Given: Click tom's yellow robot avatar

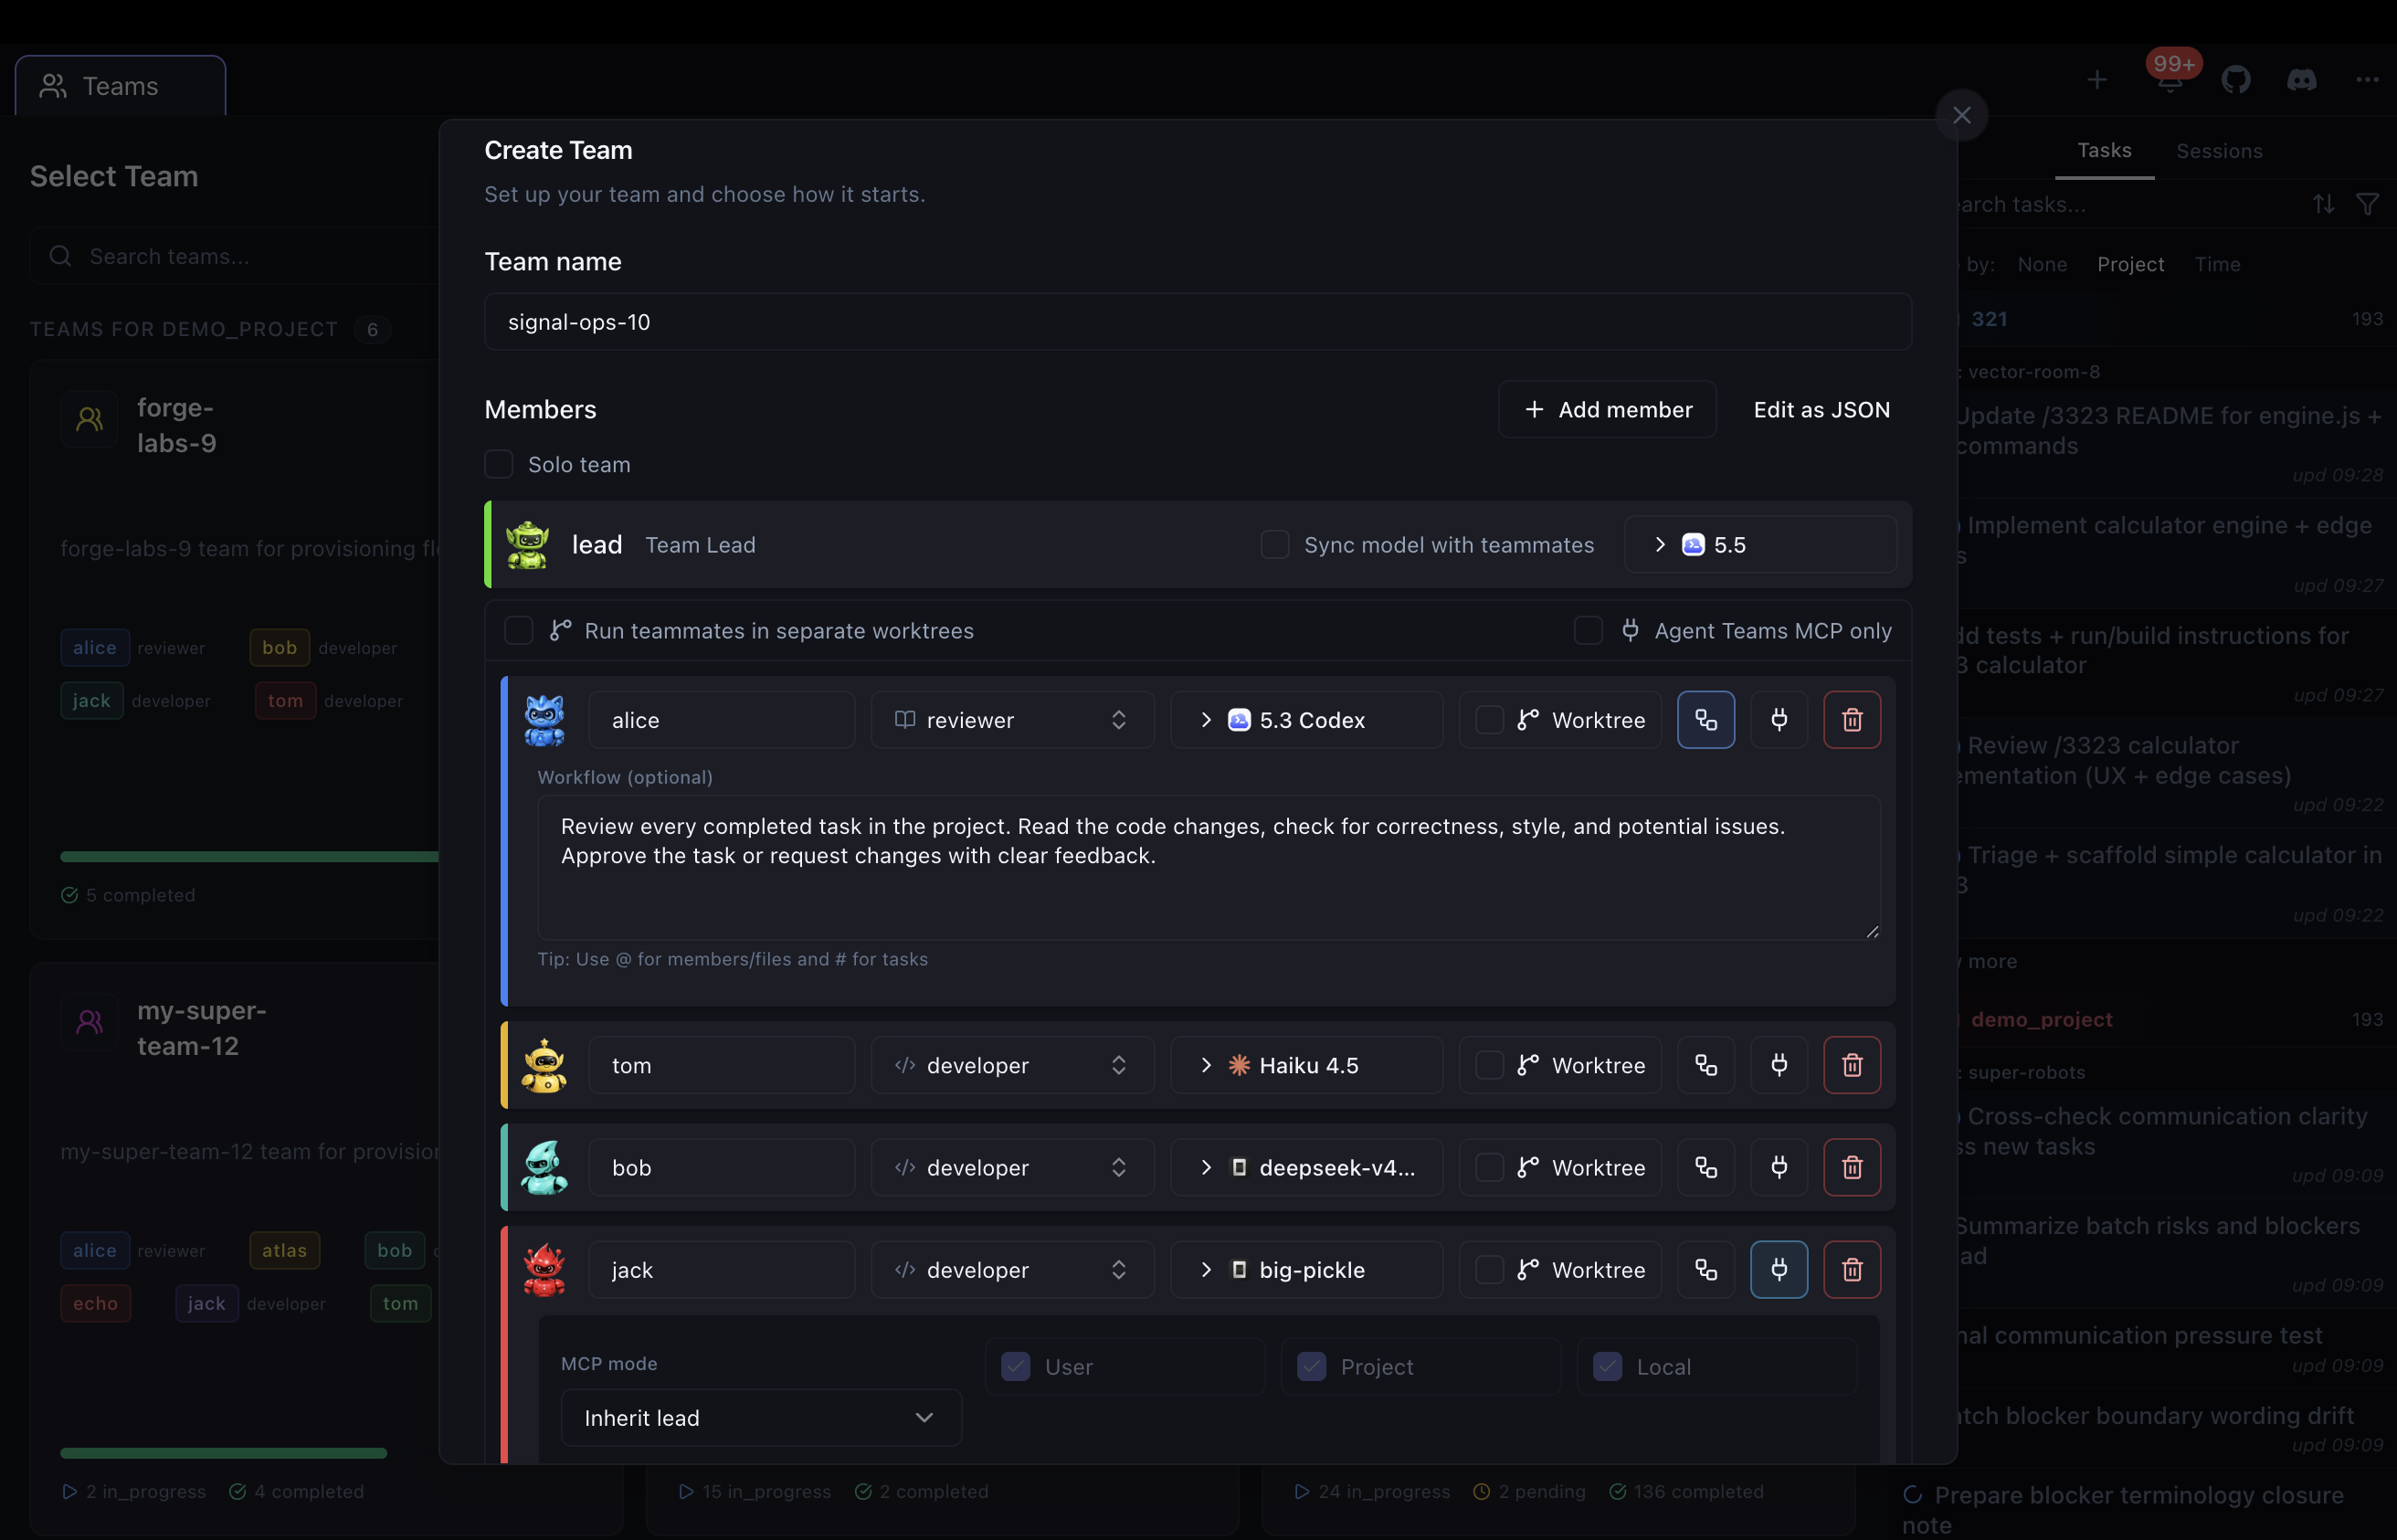Looking at the screenshot, I should (544, 1065).
